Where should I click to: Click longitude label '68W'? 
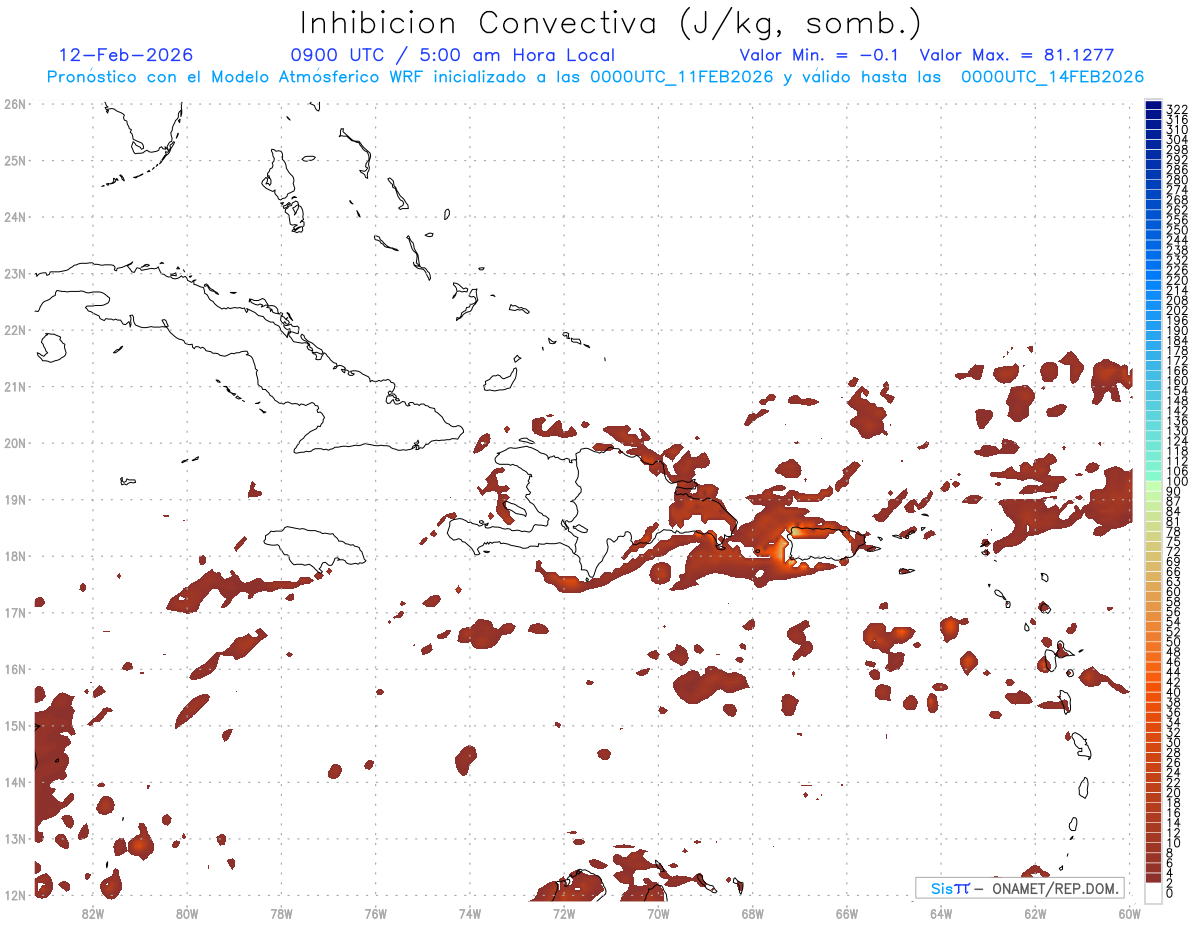pyautogui.click(x=752, y=913)
